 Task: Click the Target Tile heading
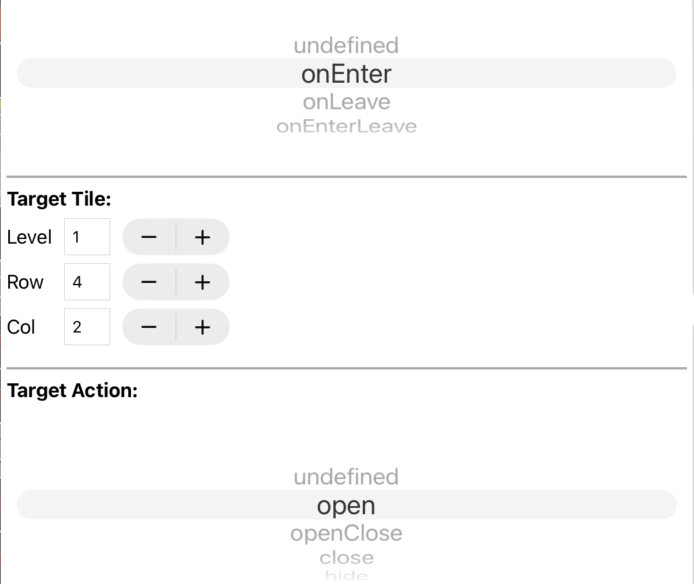pyautogui.click(x=59, y=199)
